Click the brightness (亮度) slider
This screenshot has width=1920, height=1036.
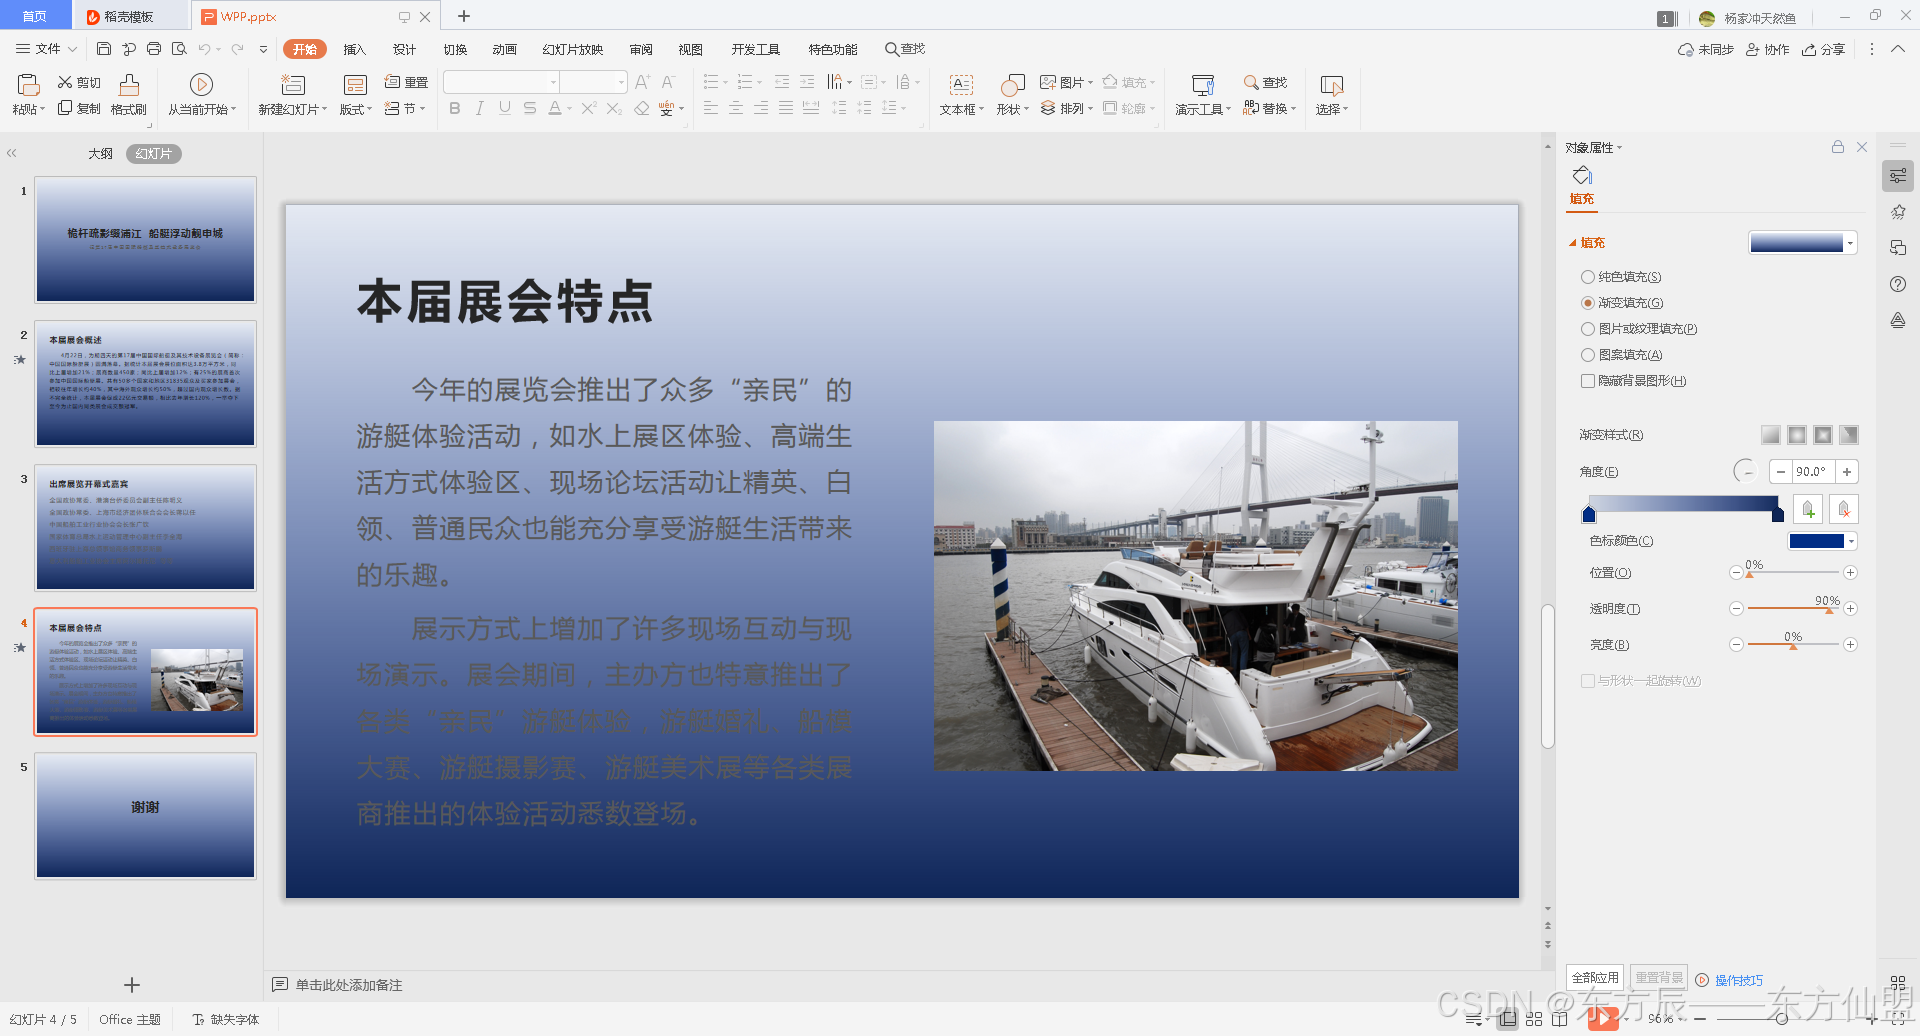[x=1793, y=644]
